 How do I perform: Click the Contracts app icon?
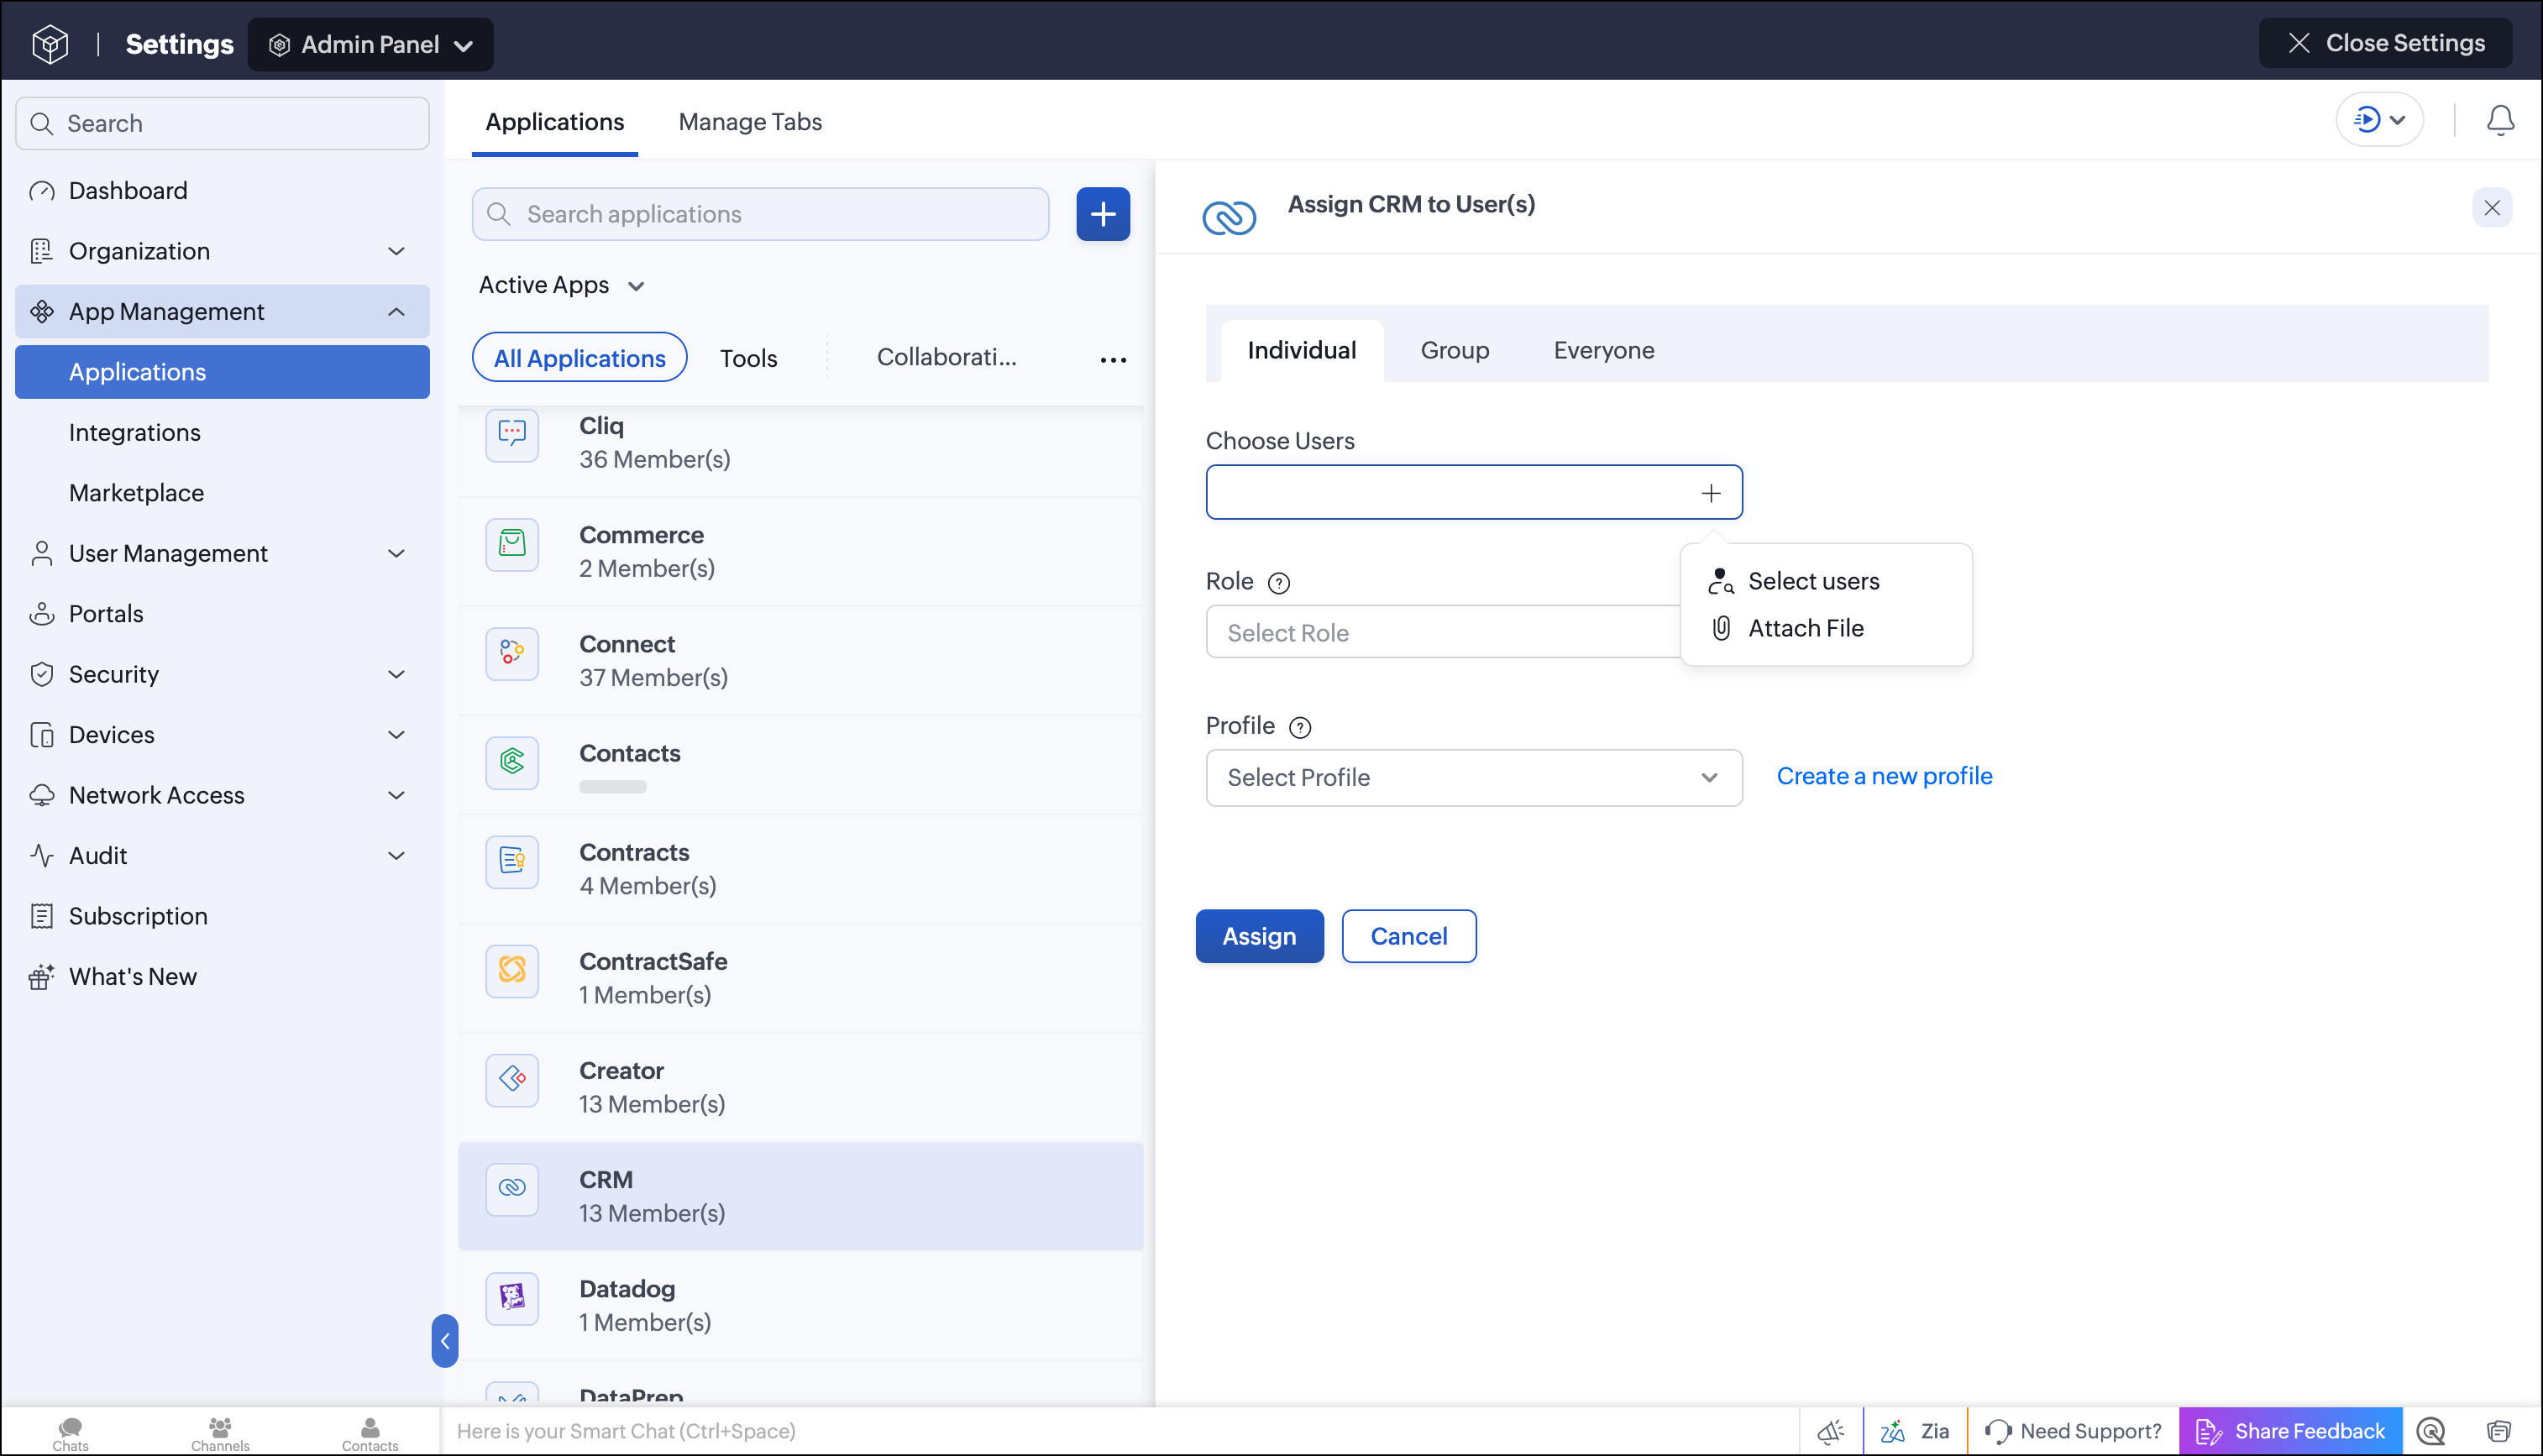point(512,861)
